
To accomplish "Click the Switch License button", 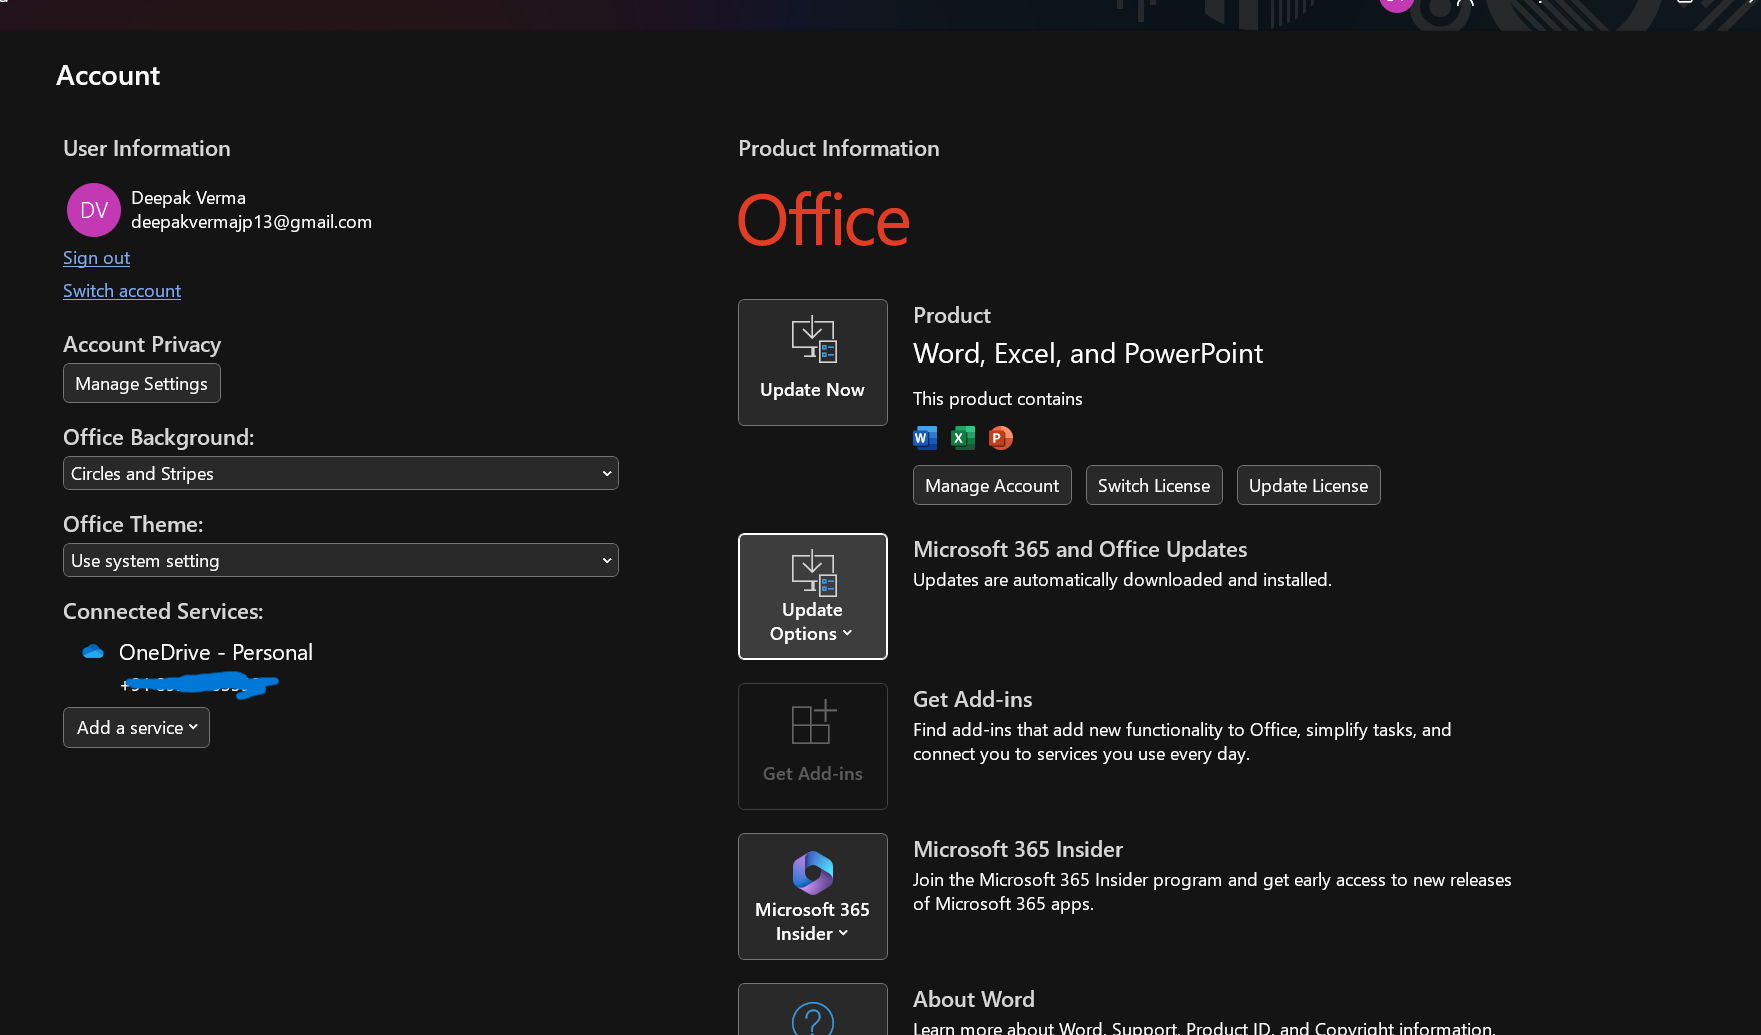I will point(1153,485).
